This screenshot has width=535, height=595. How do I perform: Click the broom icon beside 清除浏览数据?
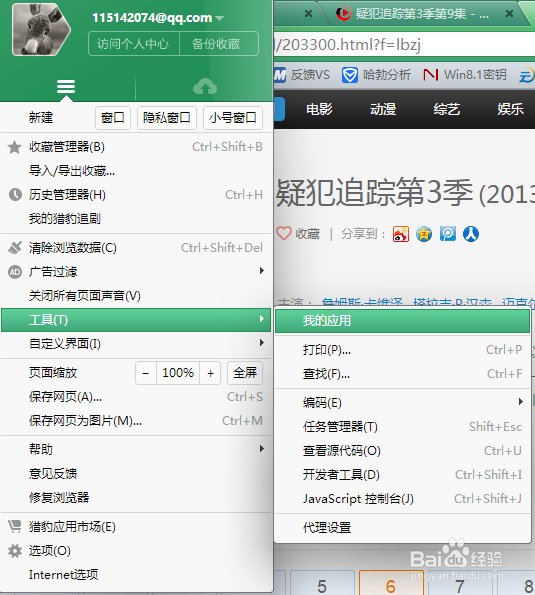[15, 248]
